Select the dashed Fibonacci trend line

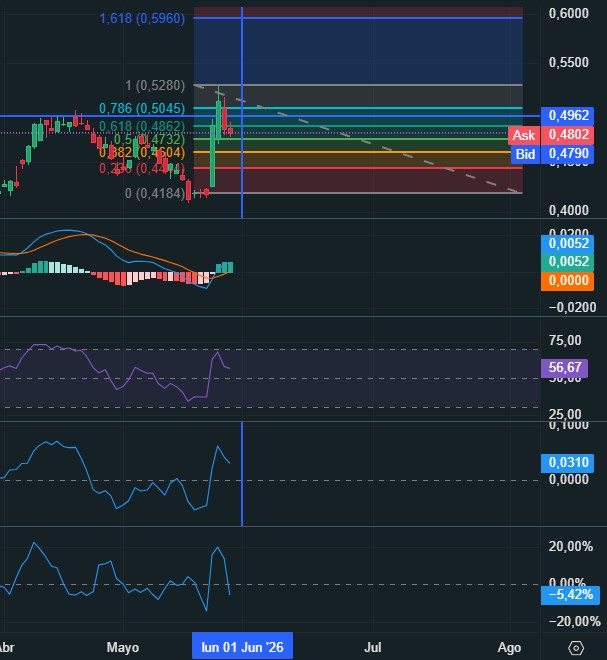pos(358,139)
